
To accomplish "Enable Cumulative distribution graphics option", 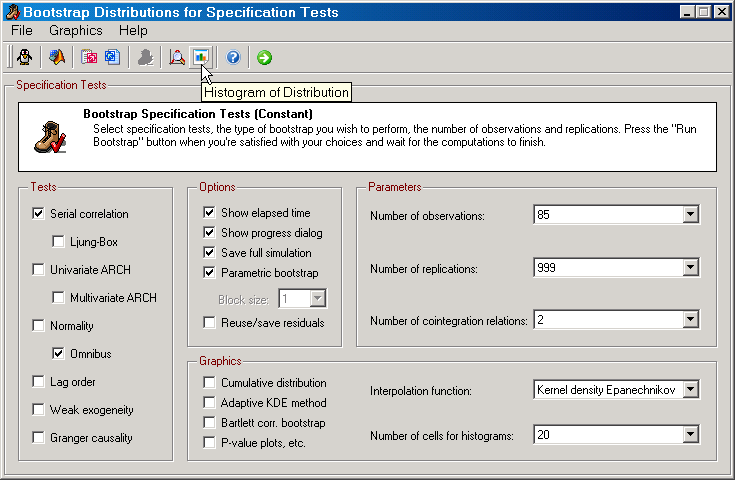I will point(209,382).
